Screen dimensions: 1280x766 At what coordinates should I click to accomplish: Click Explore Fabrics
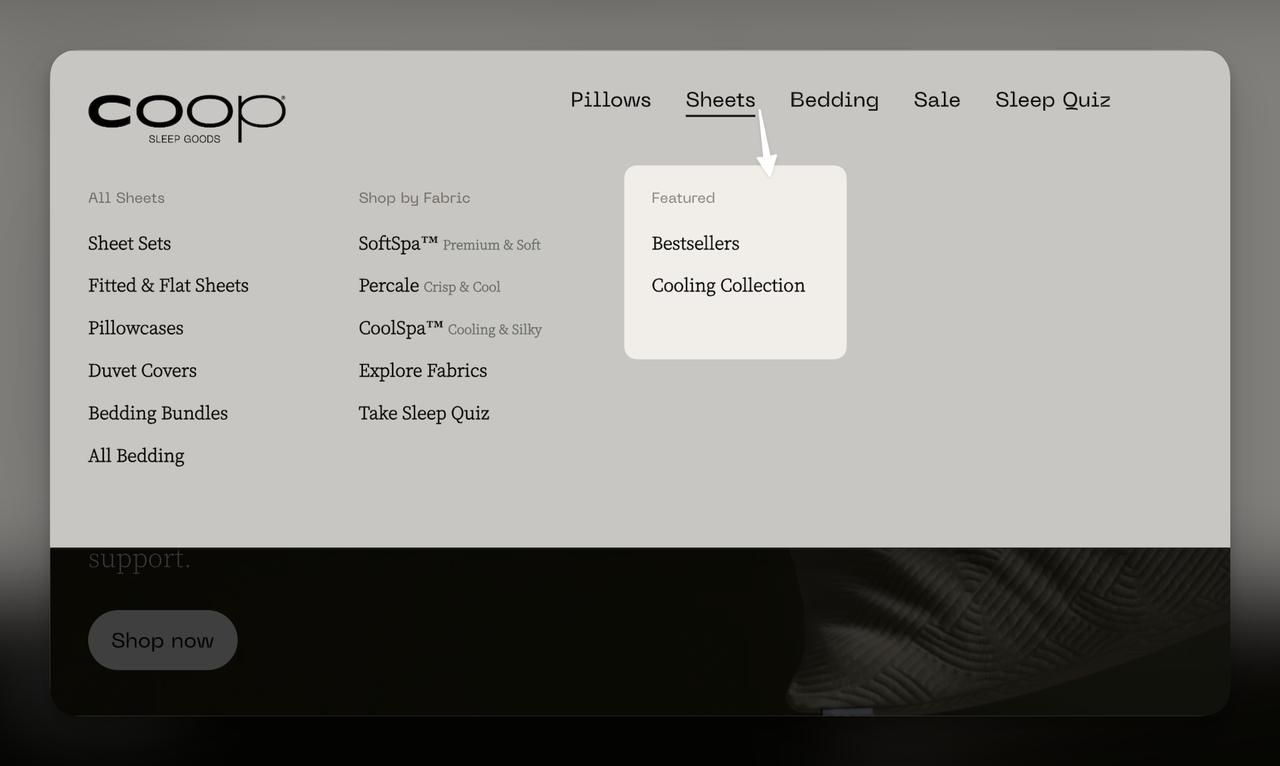tap(422, 370)
